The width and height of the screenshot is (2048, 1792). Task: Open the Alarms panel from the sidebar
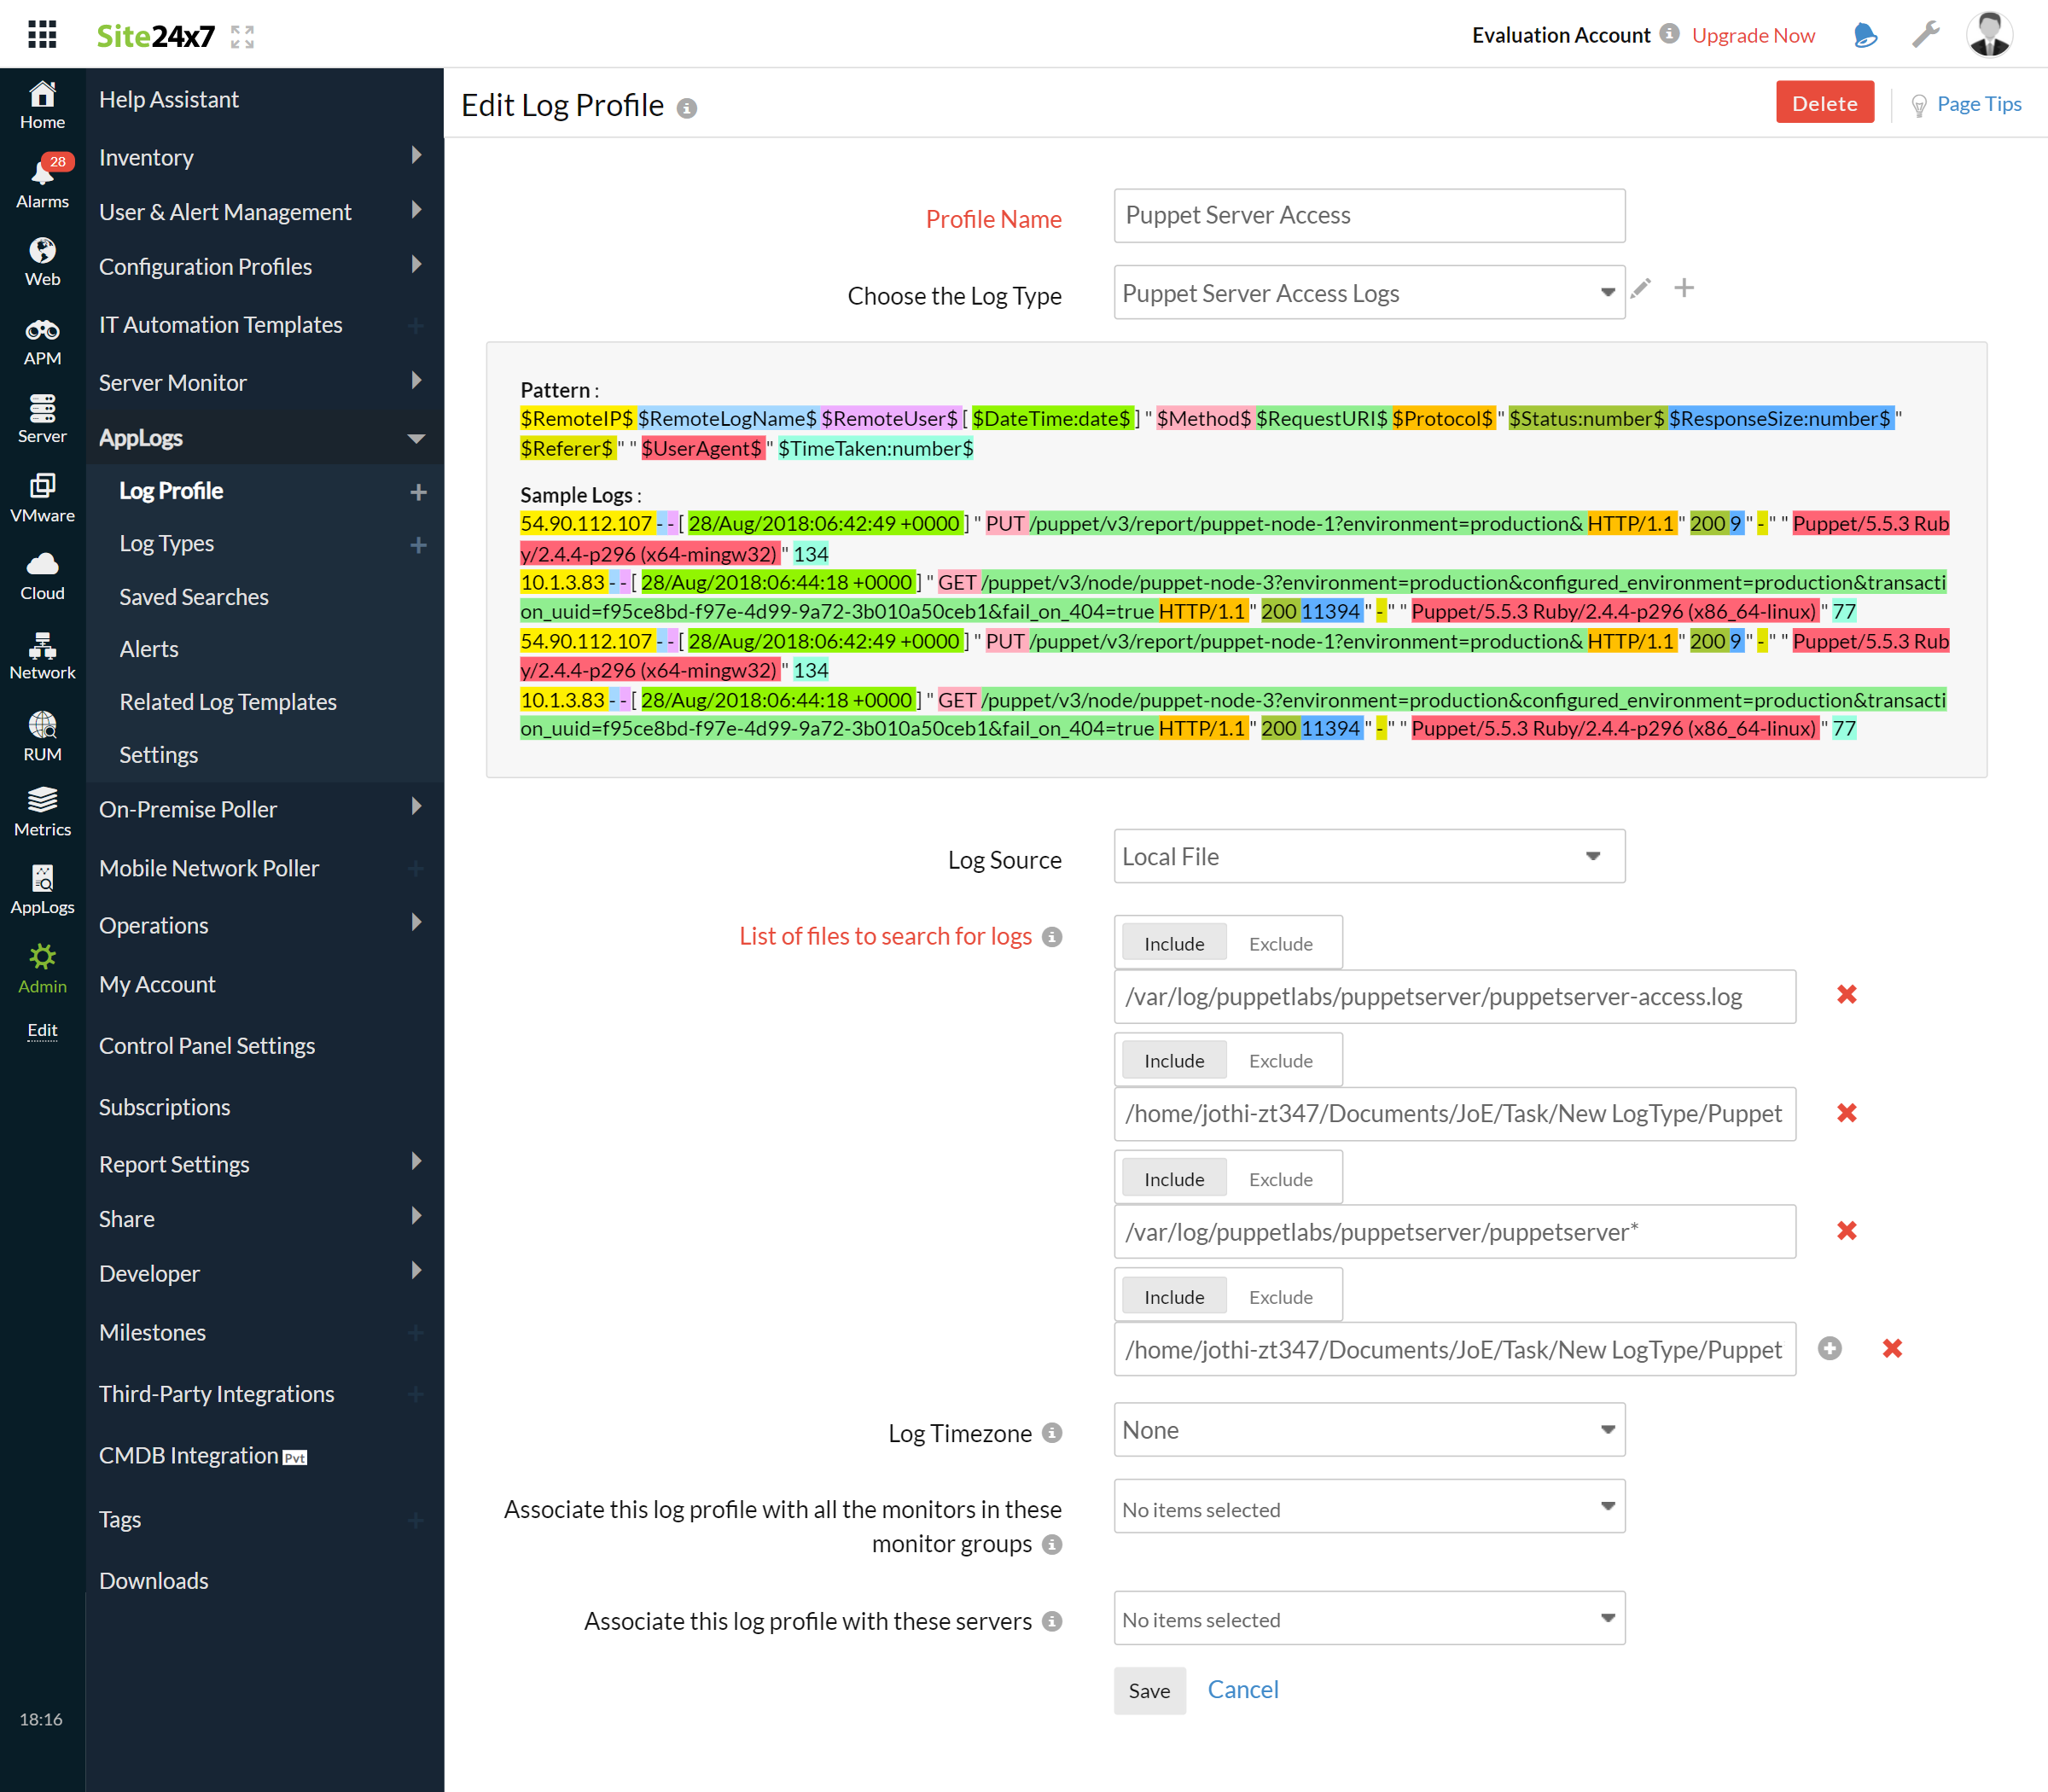point(42,180)
